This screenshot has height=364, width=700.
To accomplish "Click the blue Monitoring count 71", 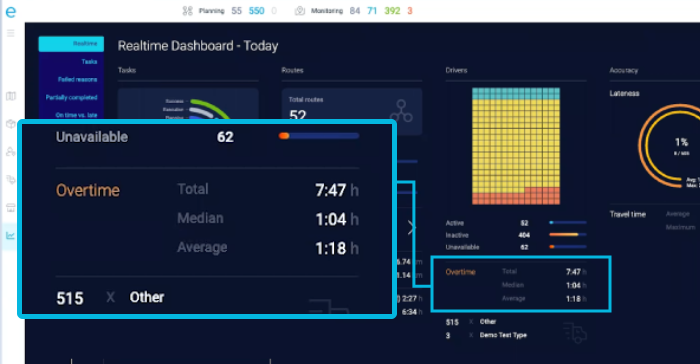I will tap(372, 11).
